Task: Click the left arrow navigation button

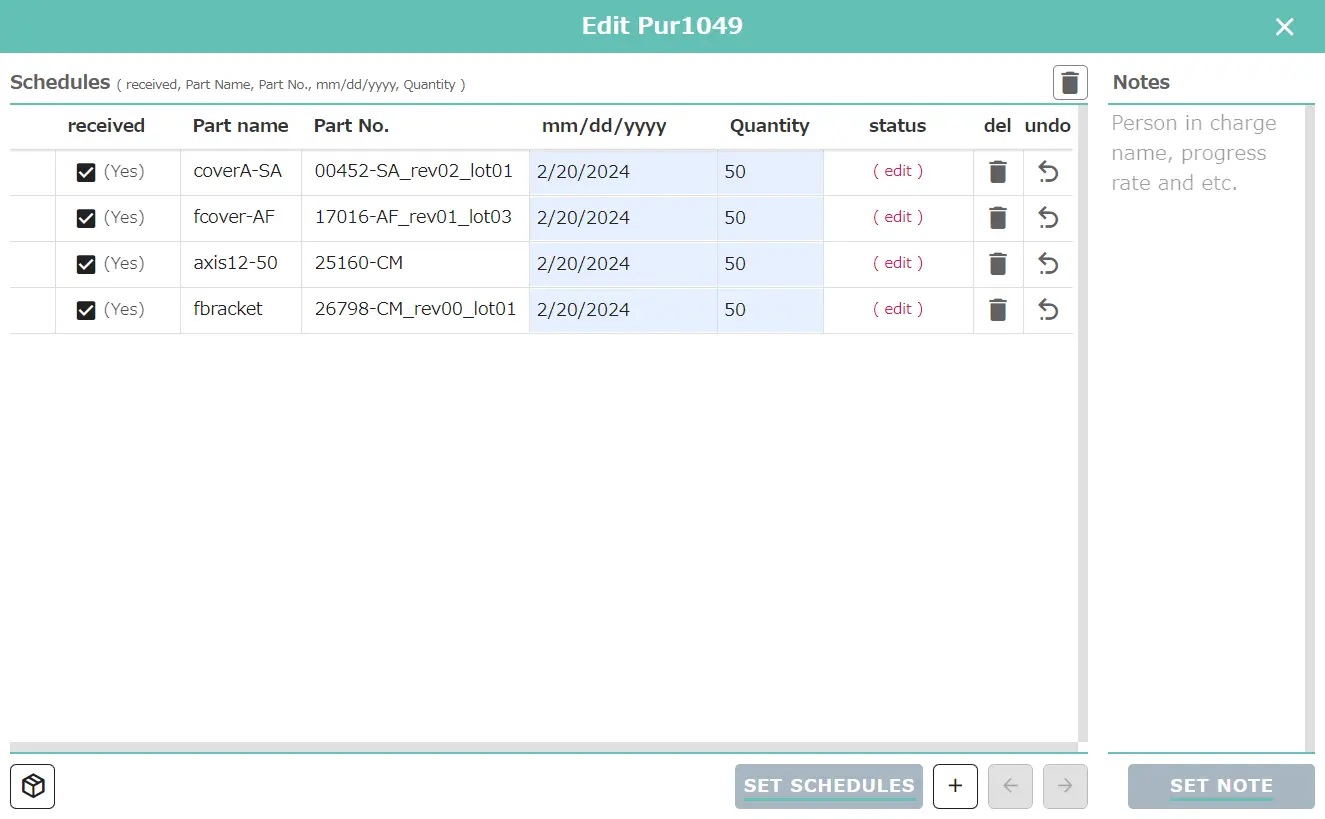Action: pyautogui.click(x=1010, y=786)
